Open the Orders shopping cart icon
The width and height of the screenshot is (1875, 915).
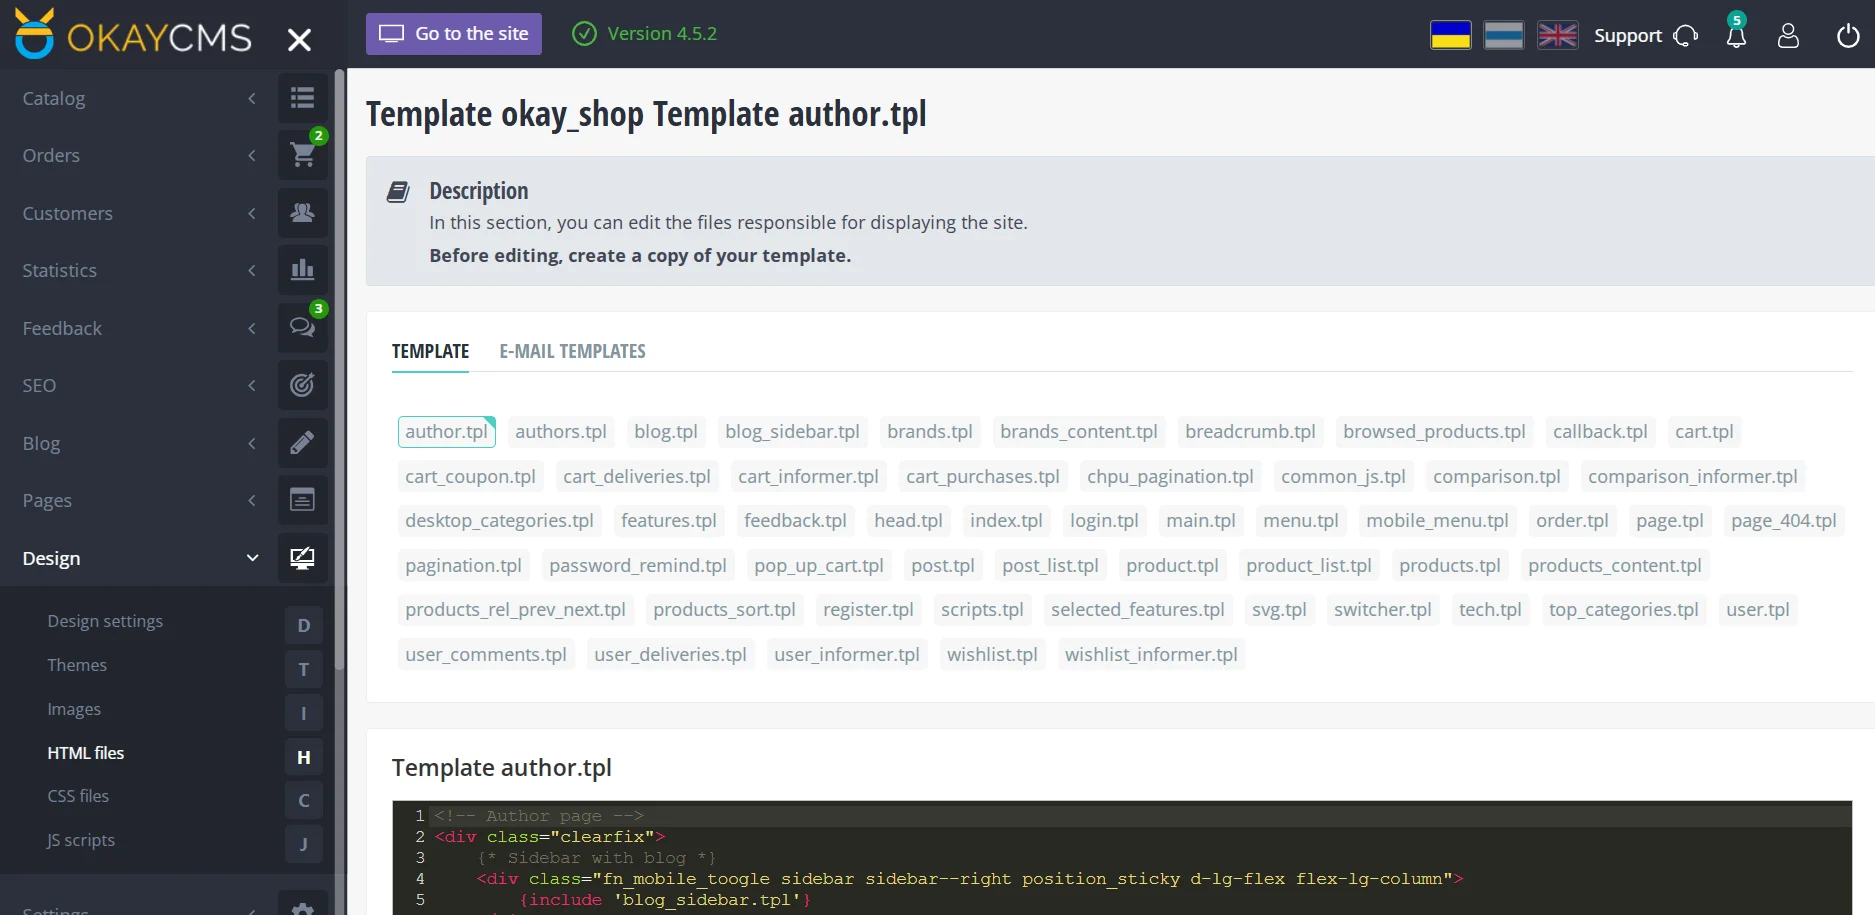[x=302, y=155]
